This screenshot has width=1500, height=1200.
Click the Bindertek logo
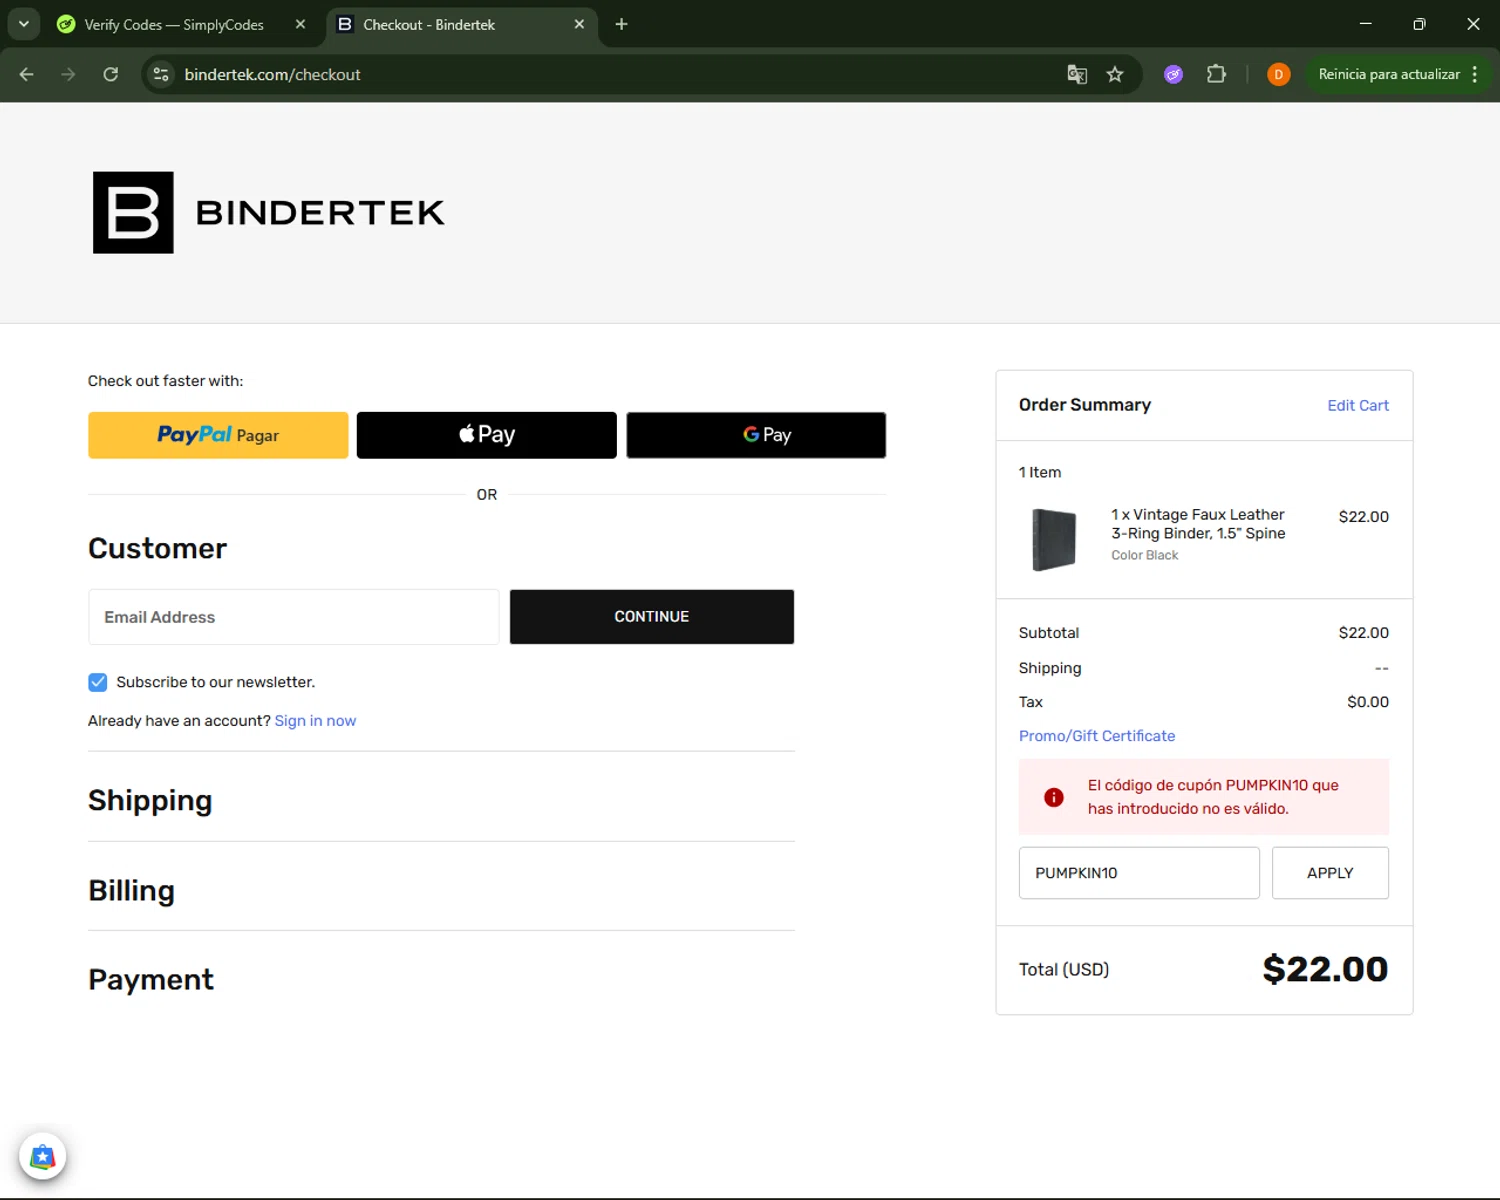click(269, 212)
